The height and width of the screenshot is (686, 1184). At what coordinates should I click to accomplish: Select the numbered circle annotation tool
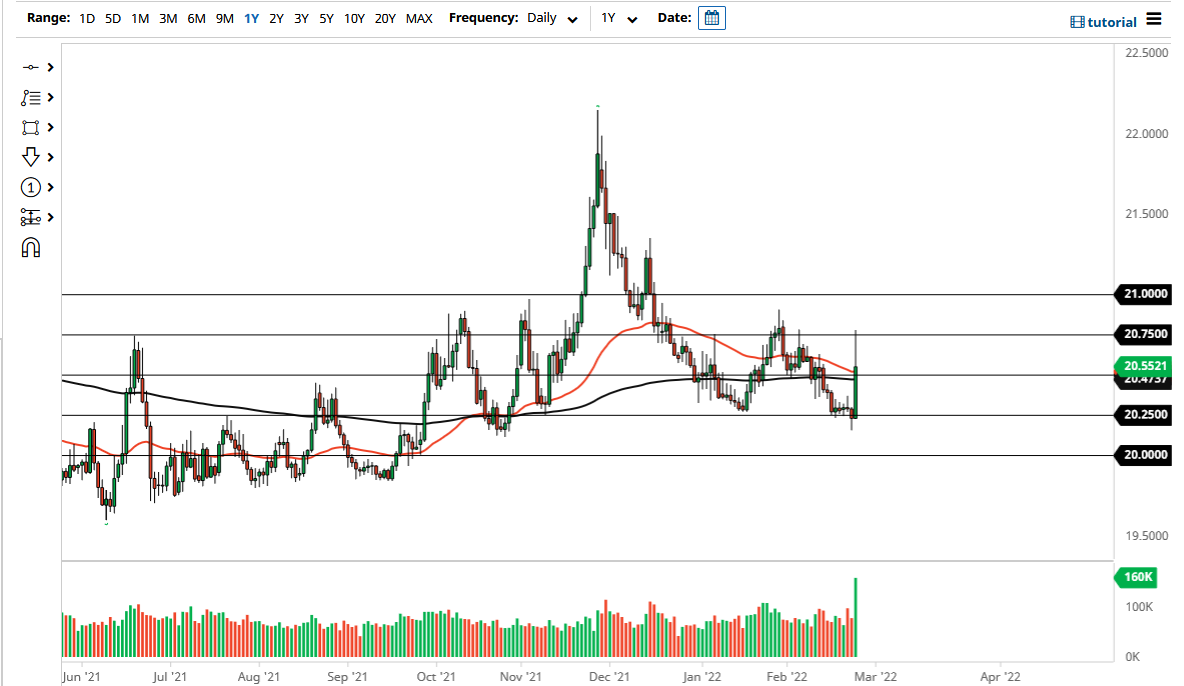point(31,187)
